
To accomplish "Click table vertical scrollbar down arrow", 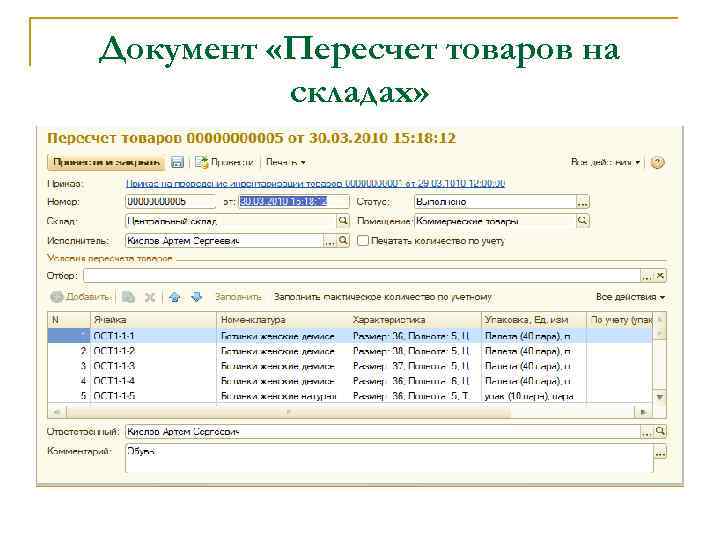I will (x=660, y=397).
